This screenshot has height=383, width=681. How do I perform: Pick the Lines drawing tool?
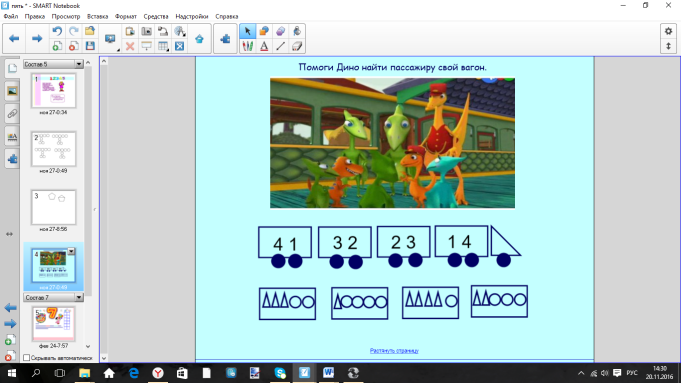[x=281, y=46]
